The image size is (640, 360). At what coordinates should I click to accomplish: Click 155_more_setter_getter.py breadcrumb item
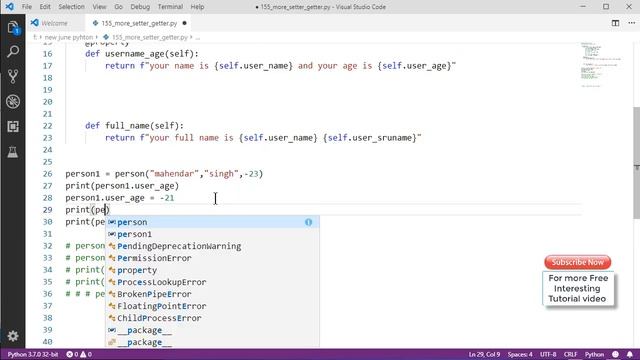pos(149,37)
